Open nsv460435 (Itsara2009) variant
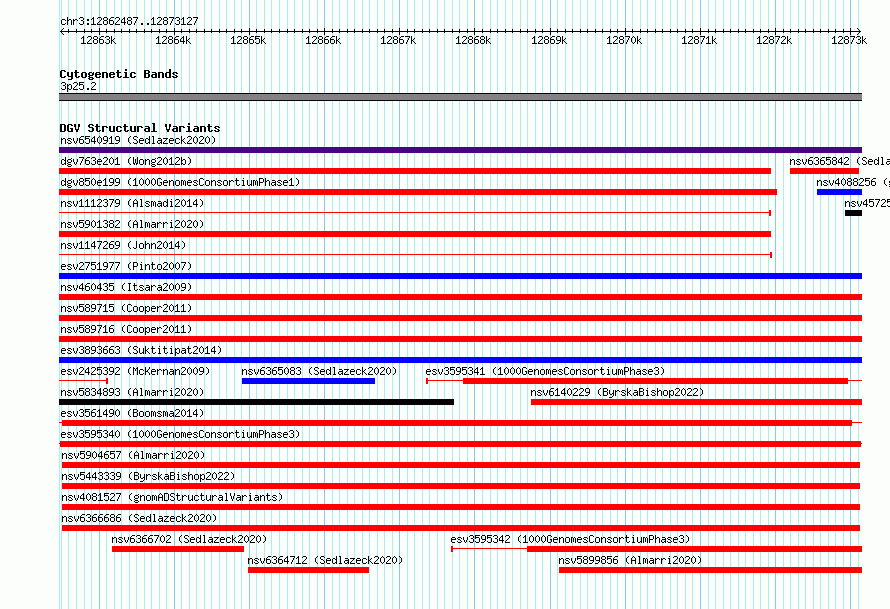 point(126,287)
